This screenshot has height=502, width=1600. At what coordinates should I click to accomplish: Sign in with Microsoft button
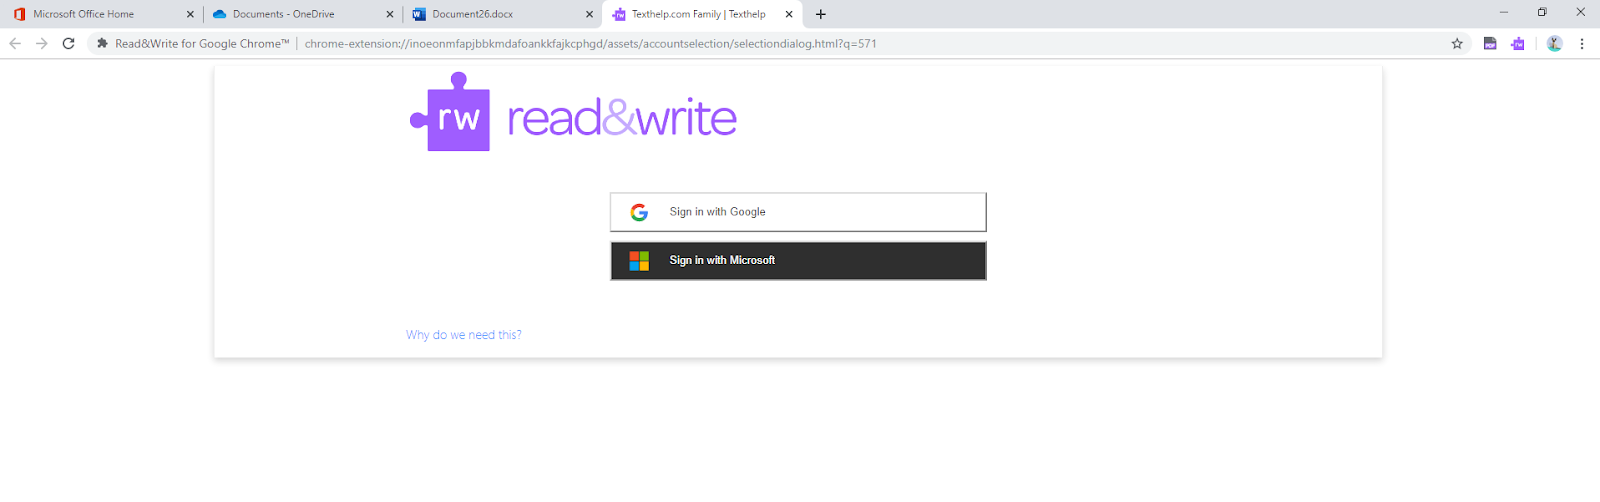pyautogui.click(x=798, y=260)
